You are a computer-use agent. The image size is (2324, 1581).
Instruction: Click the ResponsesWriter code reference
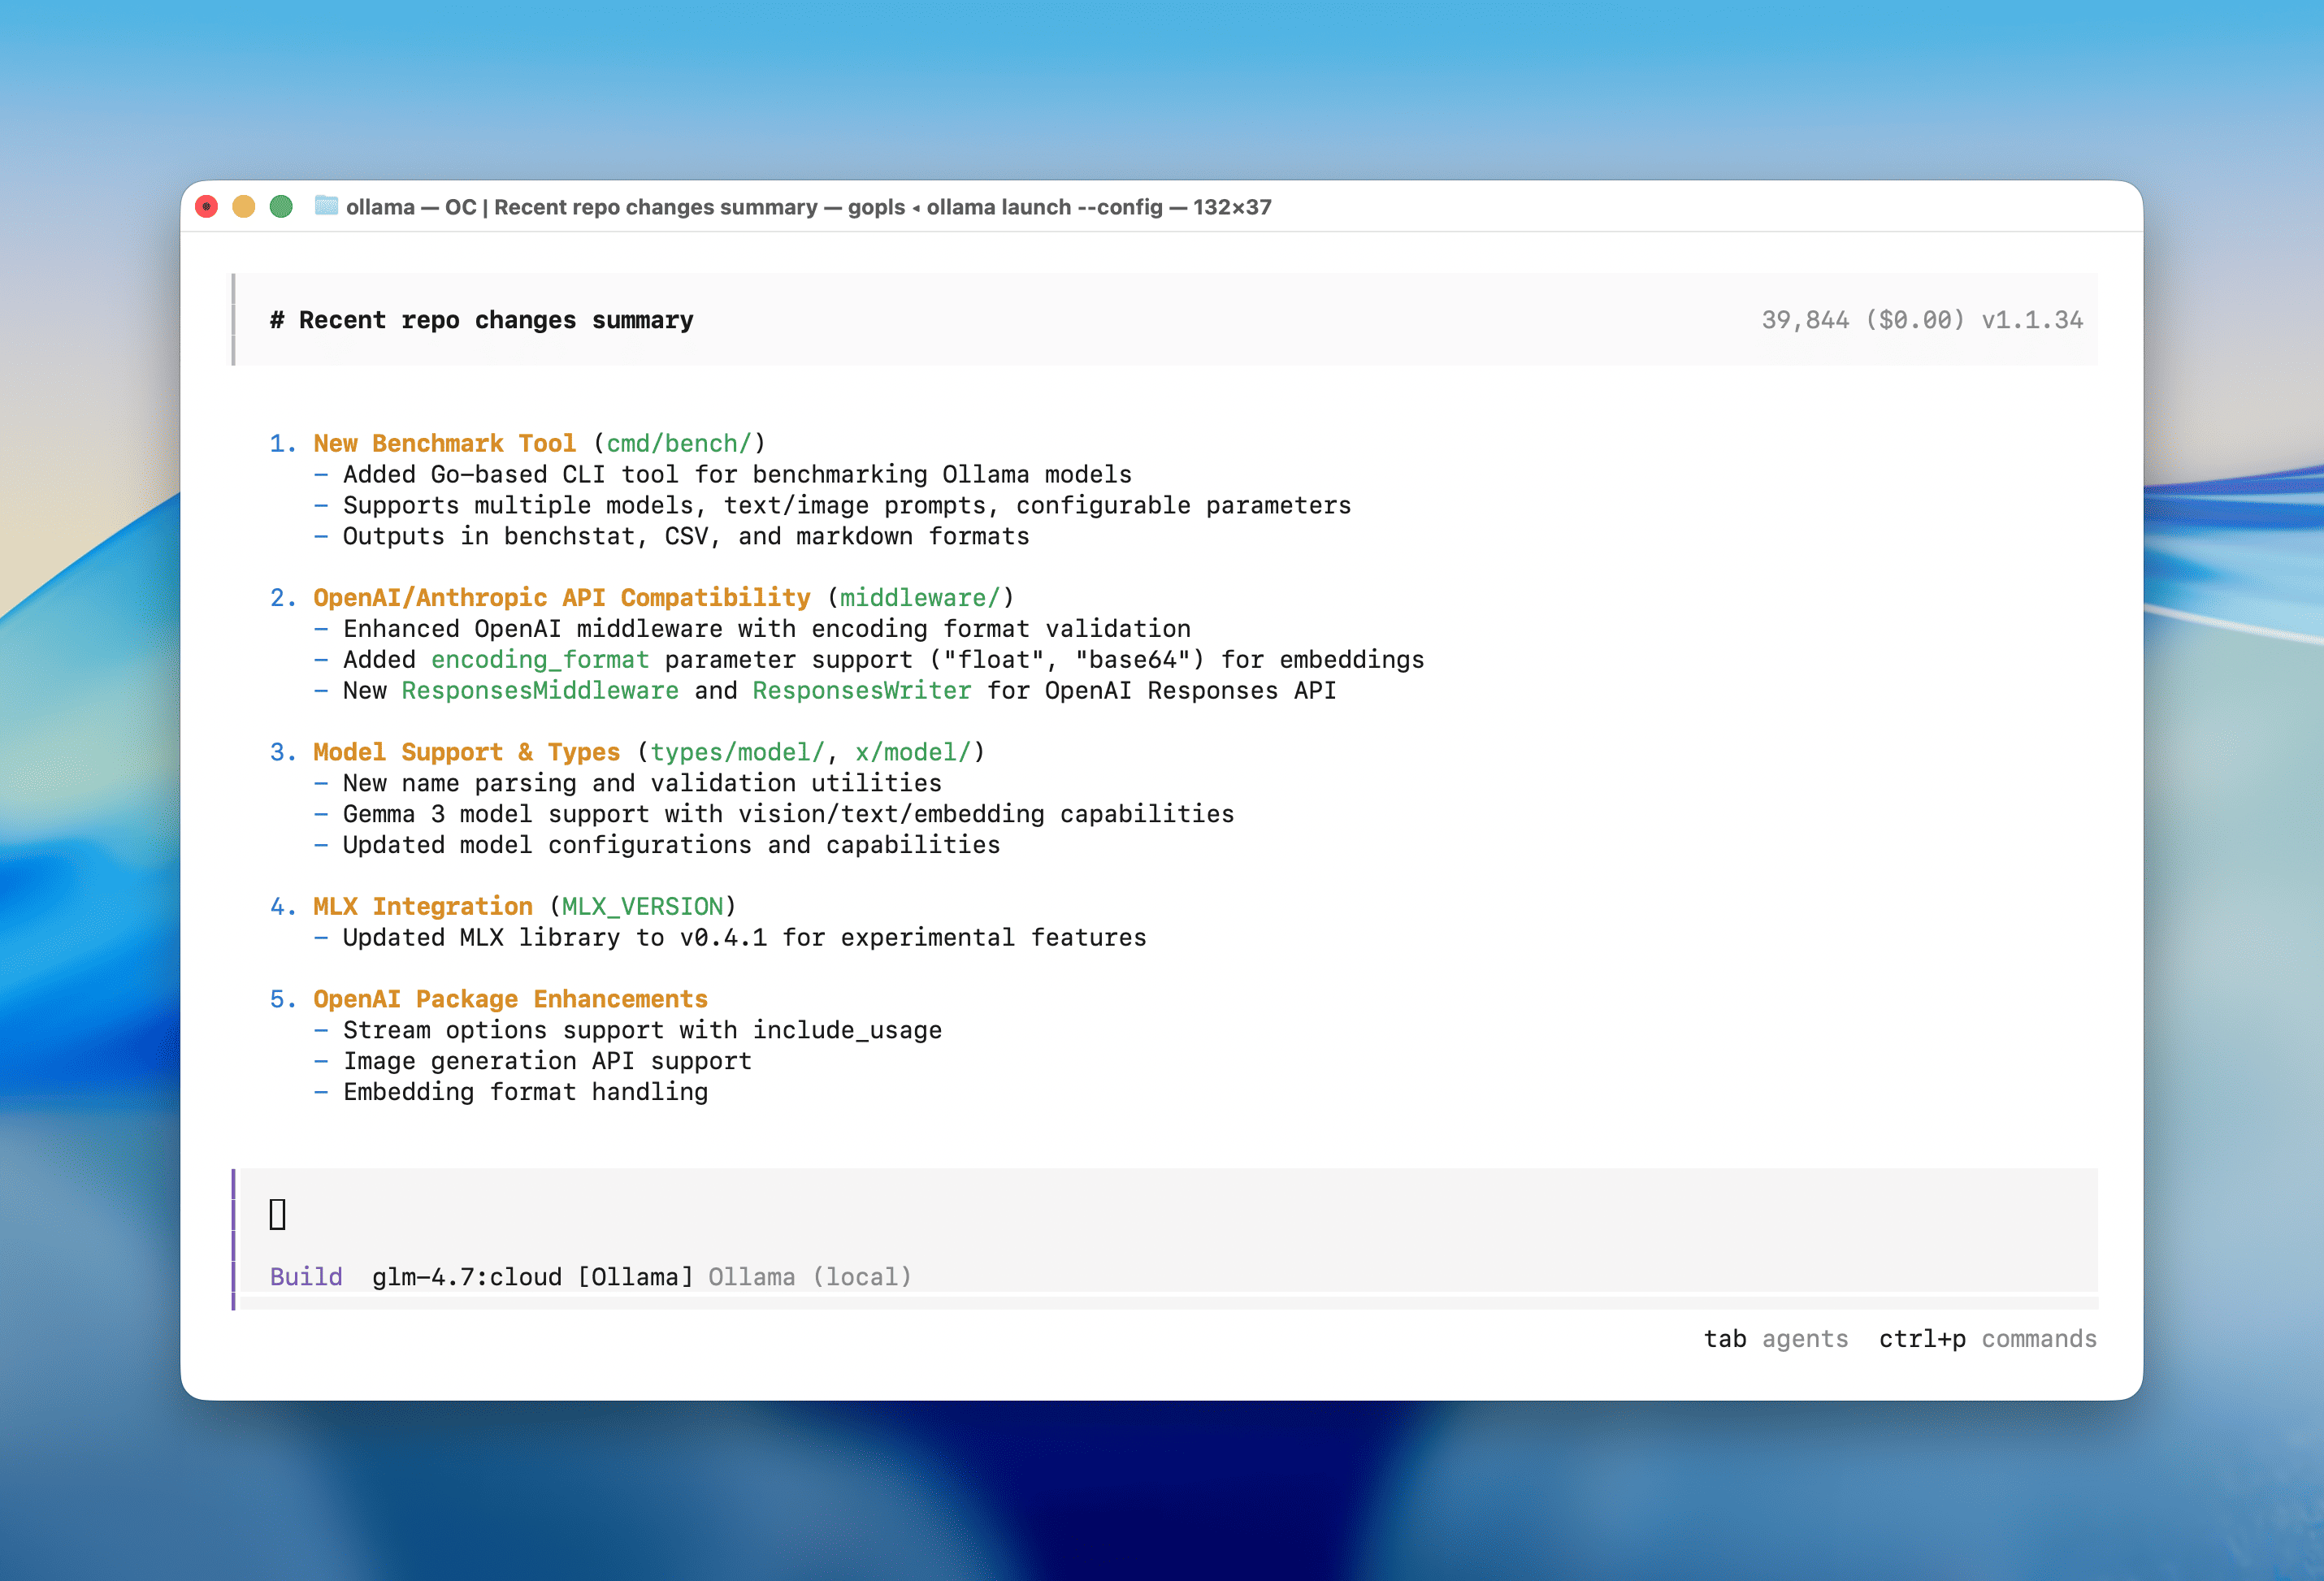click(861, 690)
